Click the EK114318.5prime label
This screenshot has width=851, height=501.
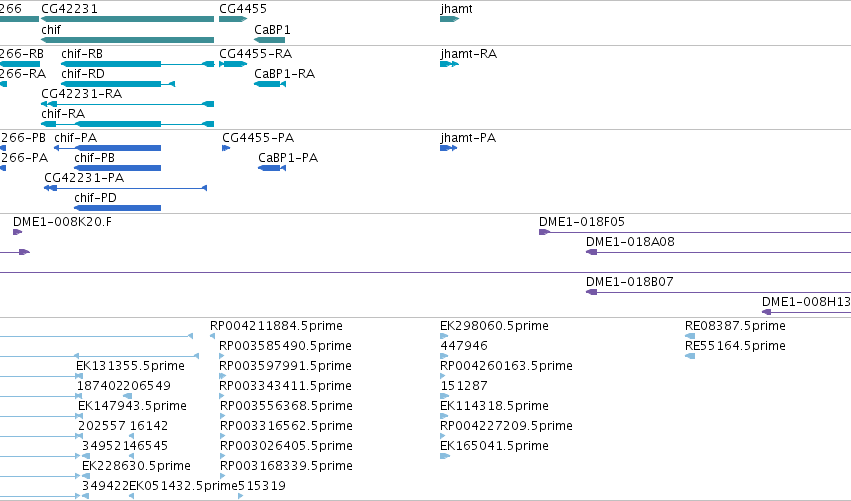tap(494, 406)
